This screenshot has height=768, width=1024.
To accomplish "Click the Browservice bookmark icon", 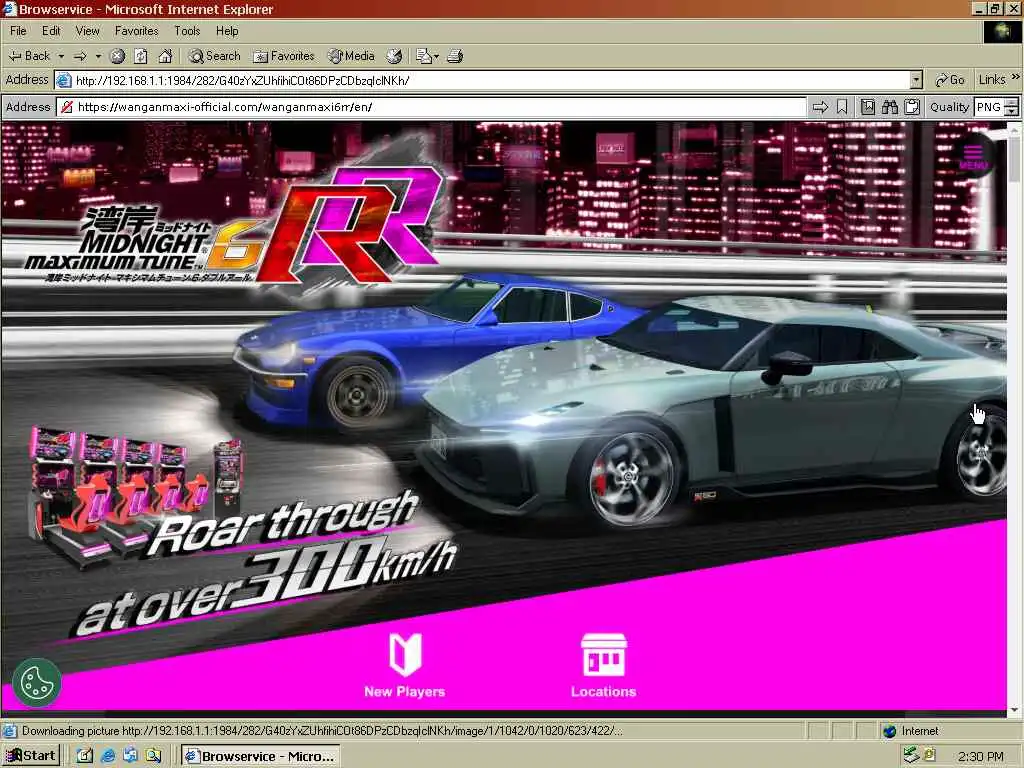I will pyautogui.click(x=842, y=107).
